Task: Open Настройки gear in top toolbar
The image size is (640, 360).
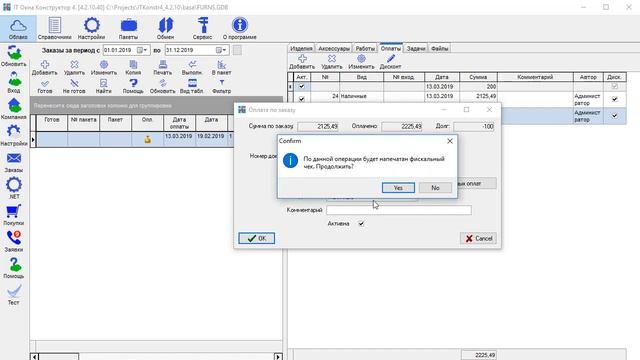Action: coord(91,29)
